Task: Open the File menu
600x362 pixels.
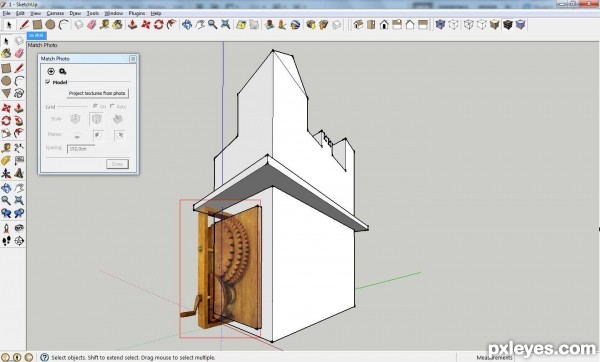Action: (7, 13)
